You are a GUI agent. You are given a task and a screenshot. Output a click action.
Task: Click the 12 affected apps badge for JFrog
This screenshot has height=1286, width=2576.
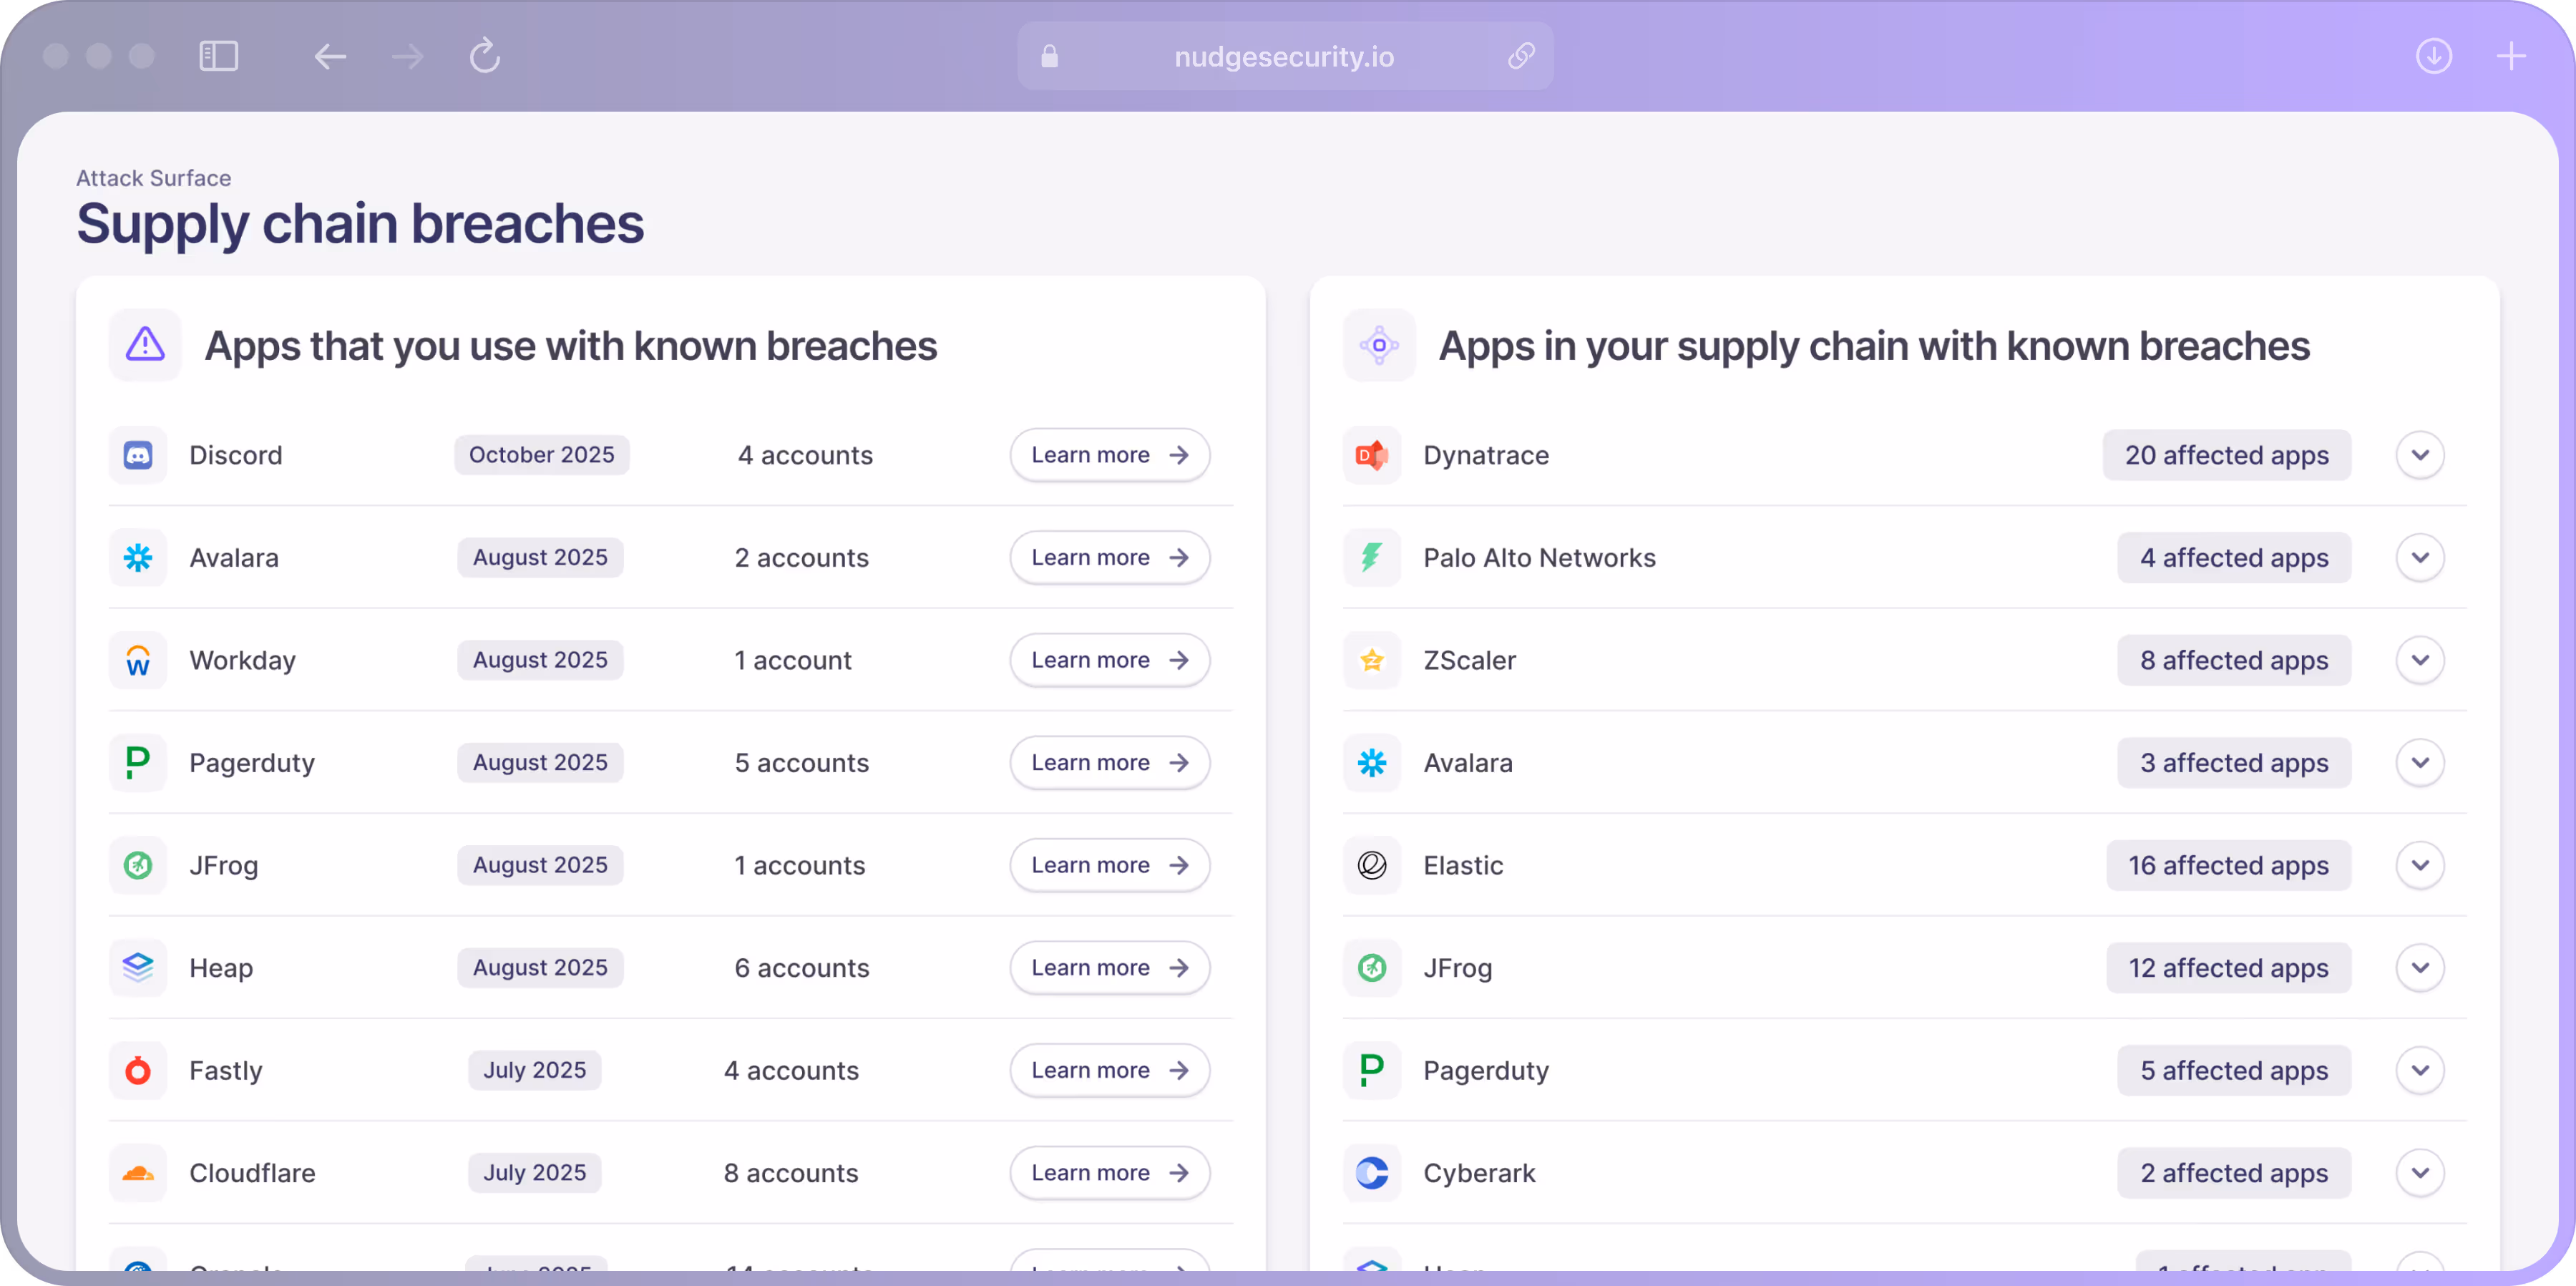pos(2228,968)
